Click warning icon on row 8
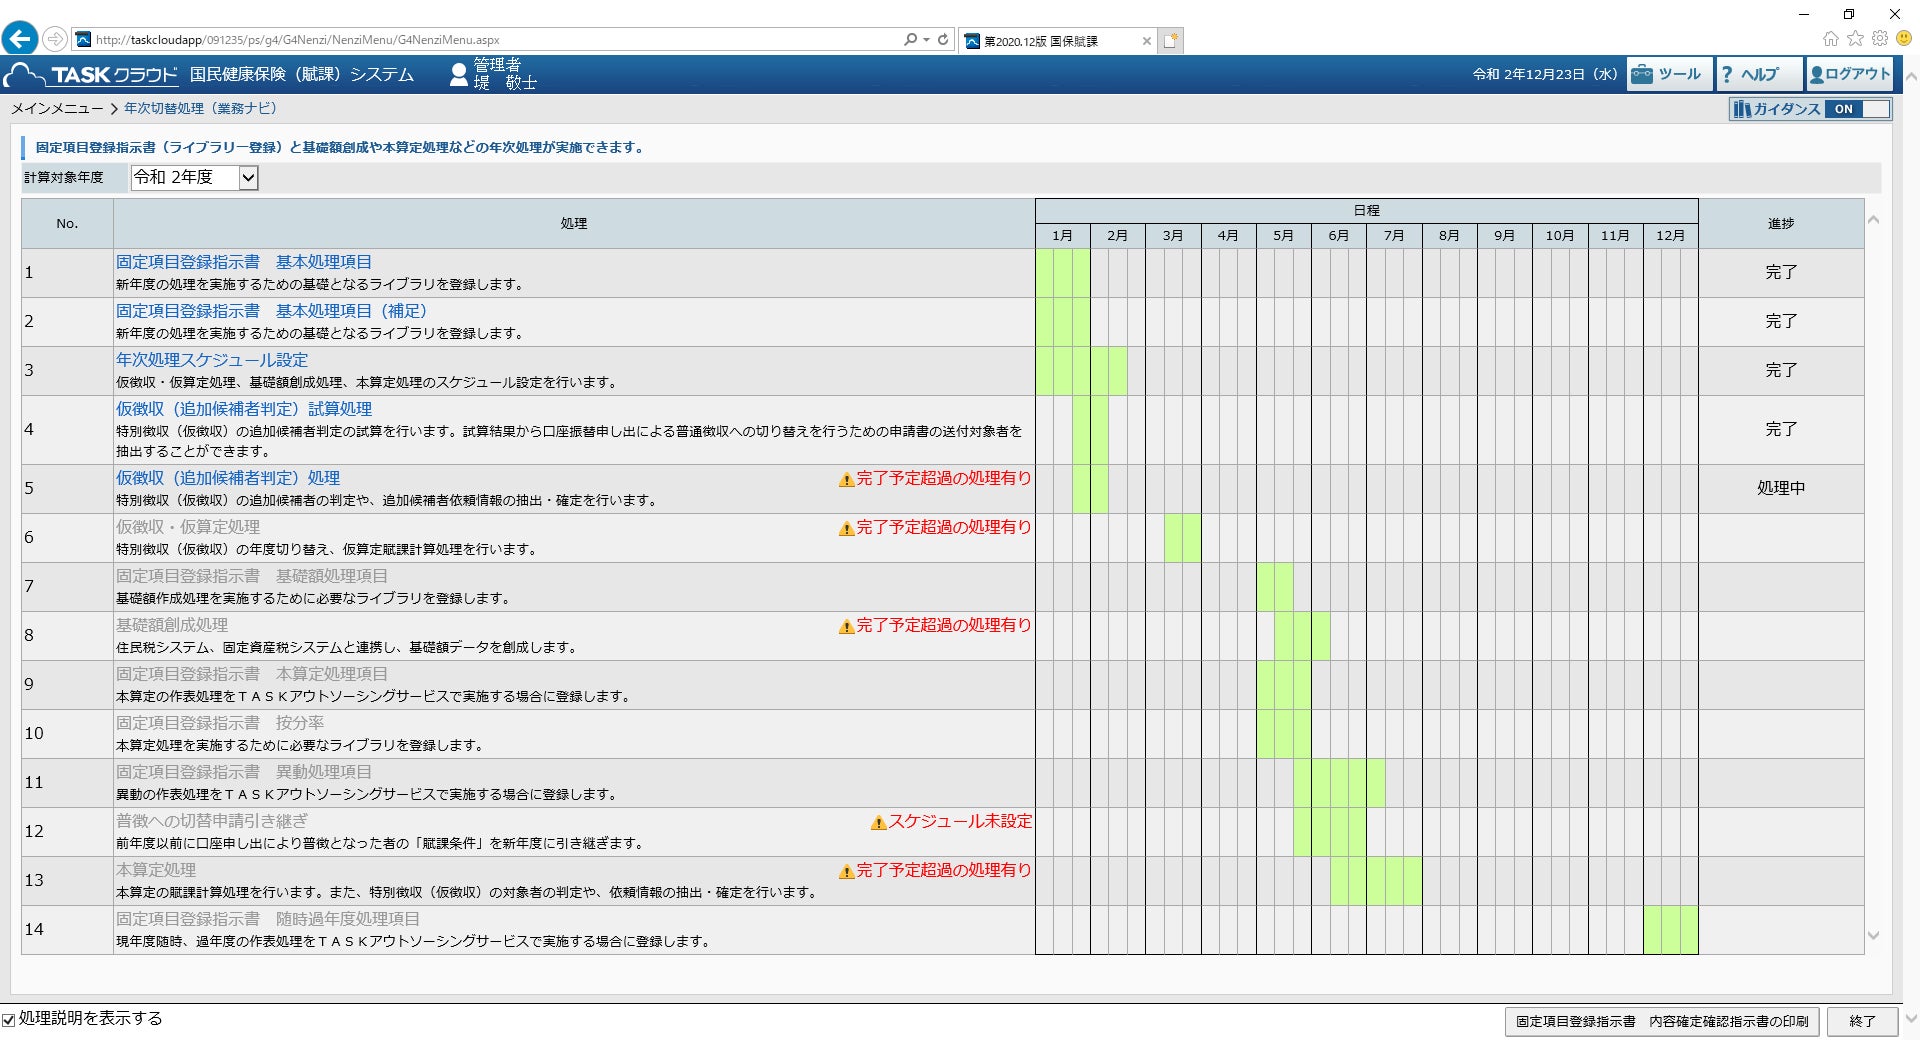The width and height of the screenshot is (1920, 1040). click(846, 627)
